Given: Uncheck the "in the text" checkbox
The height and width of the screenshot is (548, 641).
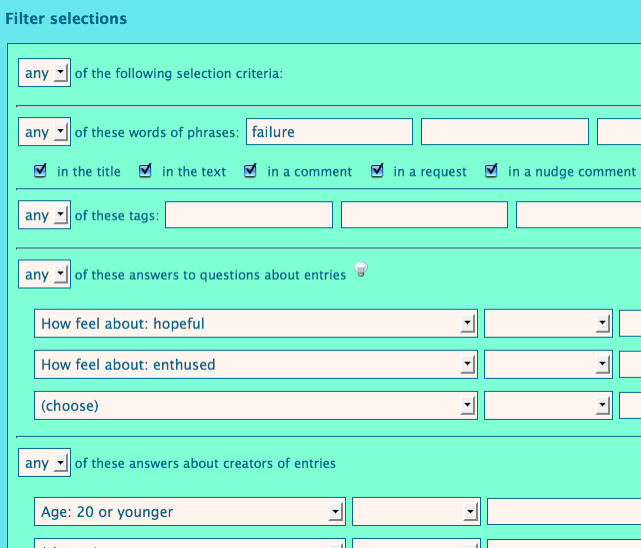Looking at the screenshot, I should tap(145, 171).
